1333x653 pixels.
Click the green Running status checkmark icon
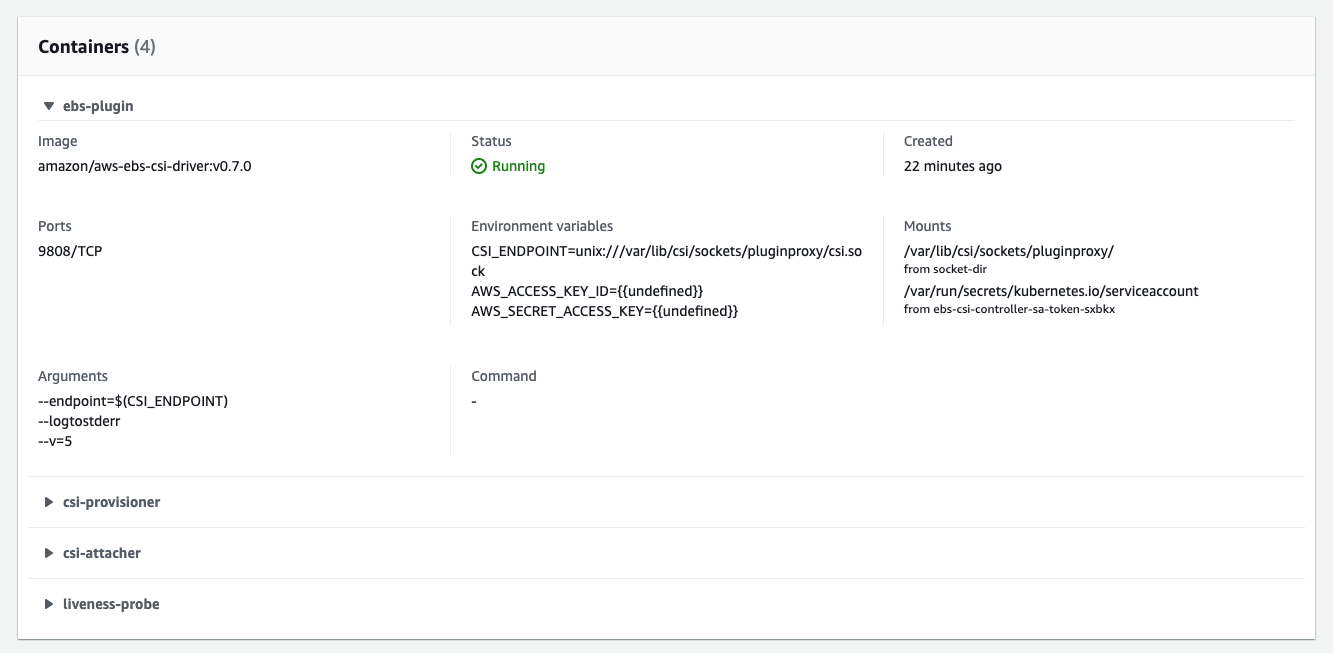[479, 166]
